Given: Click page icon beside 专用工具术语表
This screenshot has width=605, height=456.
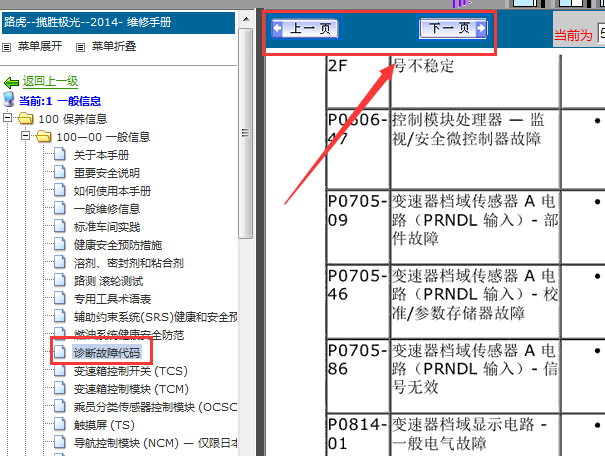Looking at the screenshot, I should click(x=59, y=298).
